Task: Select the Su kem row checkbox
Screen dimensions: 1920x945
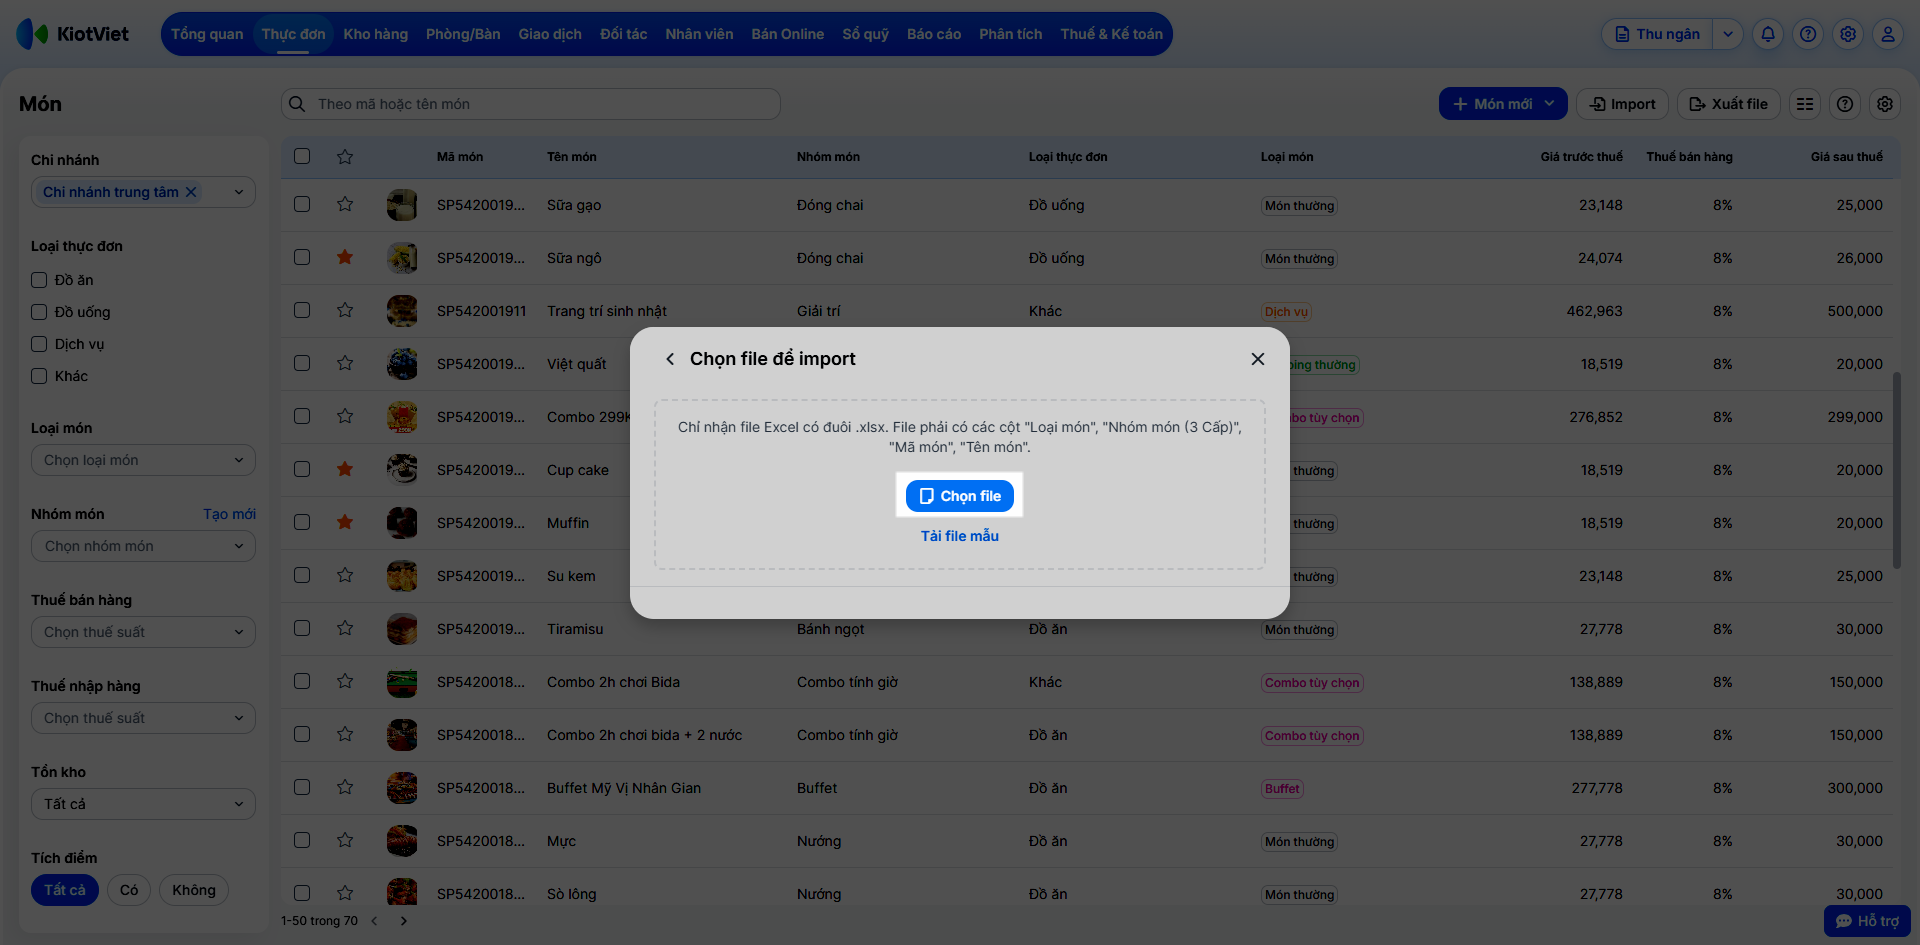Action: [302, 575]
